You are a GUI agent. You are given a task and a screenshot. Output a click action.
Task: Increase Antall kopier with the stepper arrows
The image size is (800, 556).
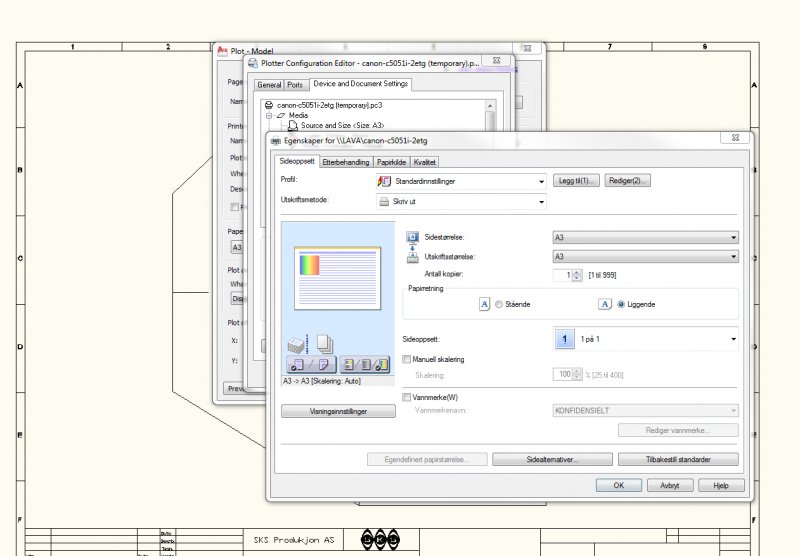point(577,272)
